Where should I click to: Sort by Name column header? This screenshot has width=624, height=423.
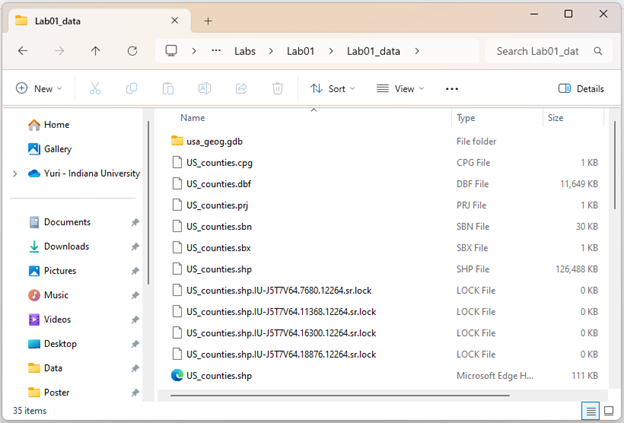coord(193,118)
